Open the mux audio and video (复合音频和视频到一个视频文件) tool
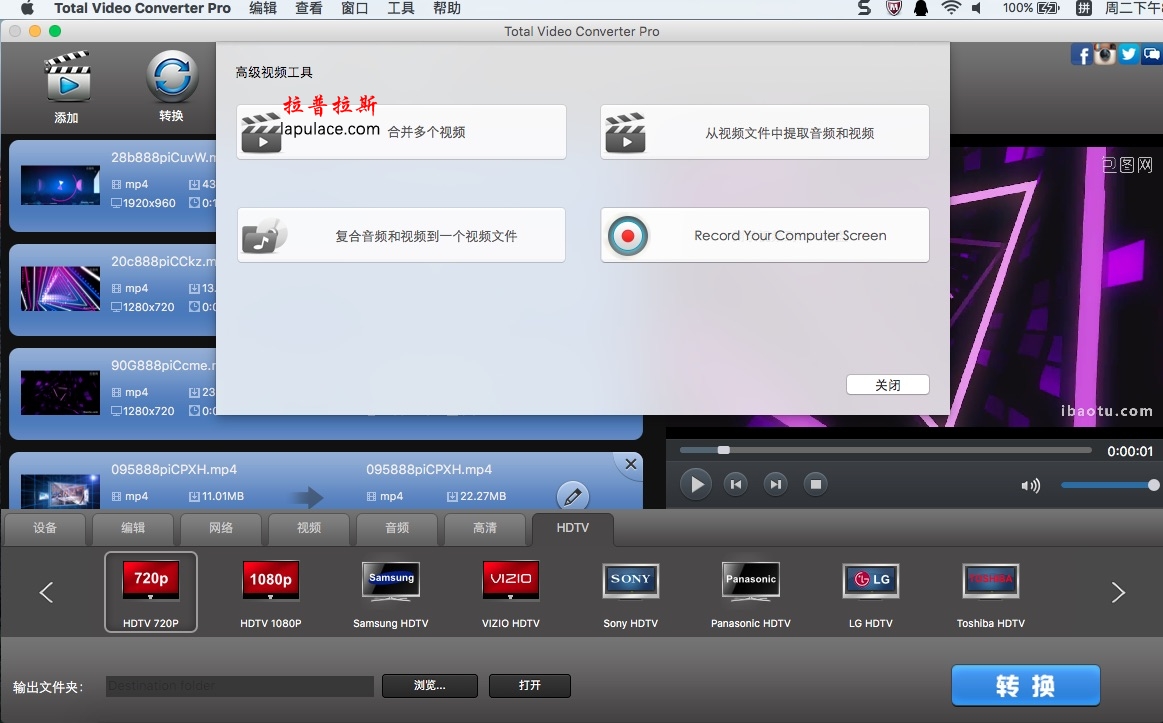1163x723 pixels. pyautogui.click(x=401, y=235)
